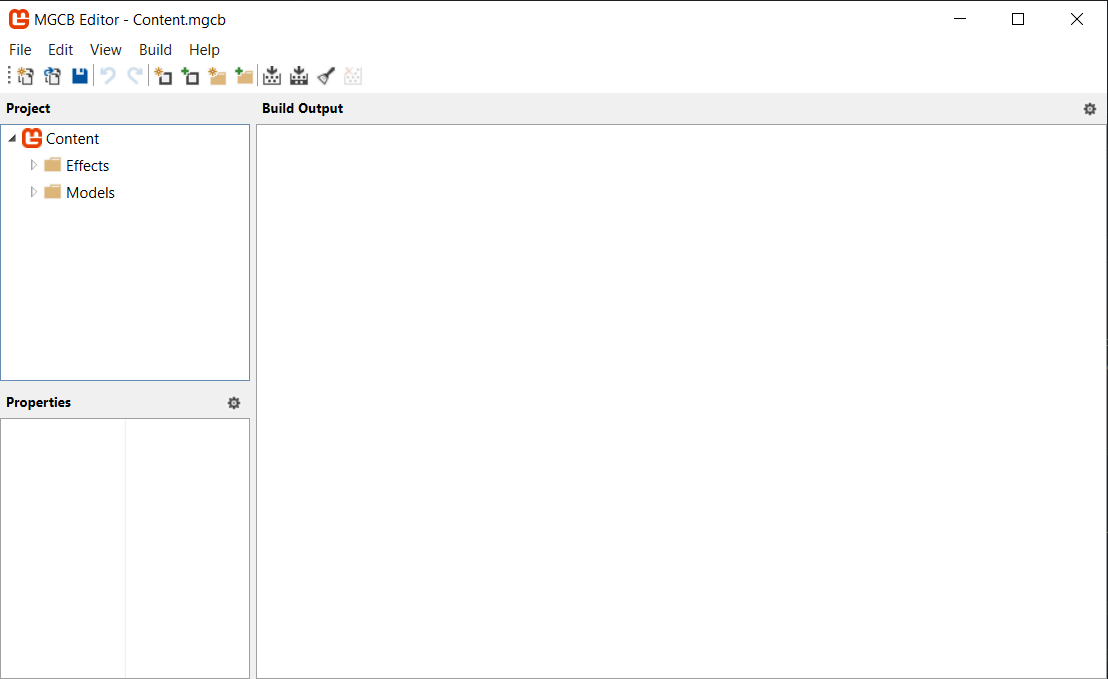The image size is (1108, 679).
Task: Close the MGCB Editor window
Action: tap(1076, 19)
